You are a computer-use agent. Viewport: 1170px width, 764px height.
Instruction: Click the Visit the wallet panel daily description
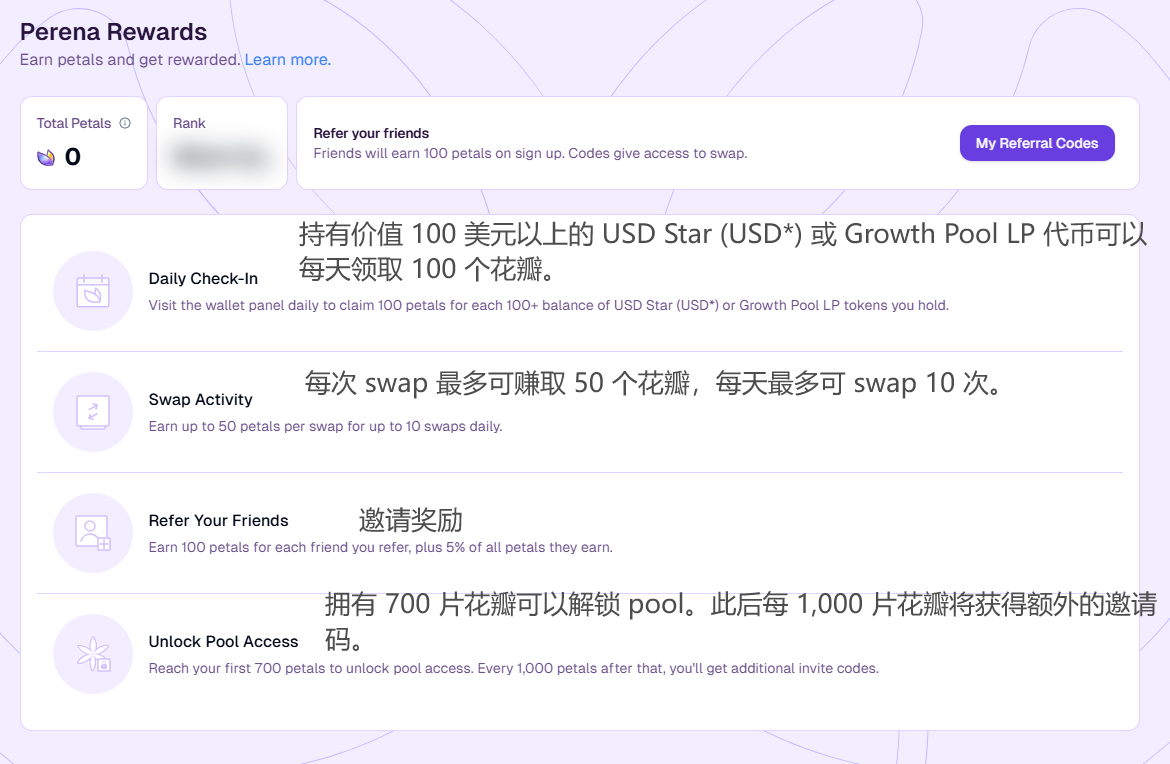coord(548,305)
